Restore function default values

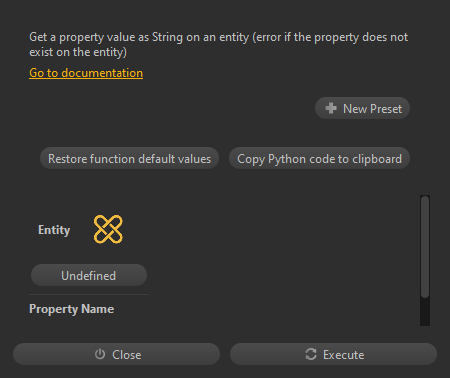click(129, 158)
